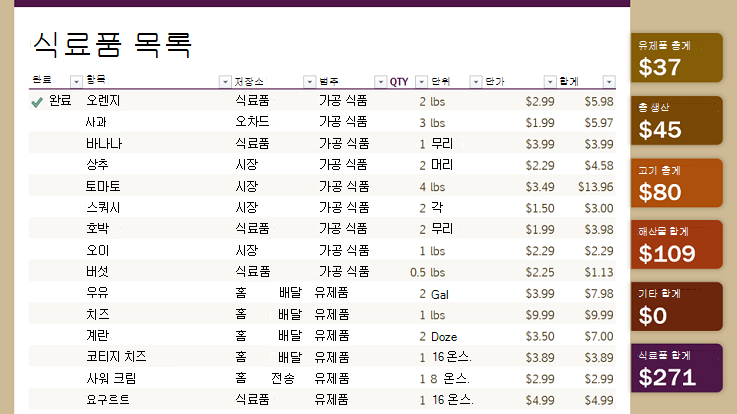Click the $1.13 total for 버섯
This screenshot has width=737, height=414.
599,272
